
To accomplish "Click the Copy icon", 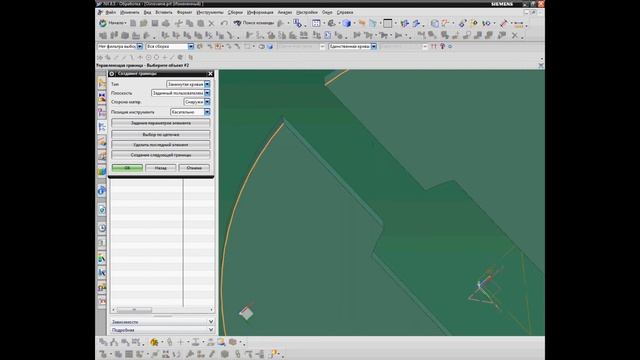I will (x=190, y=23).
